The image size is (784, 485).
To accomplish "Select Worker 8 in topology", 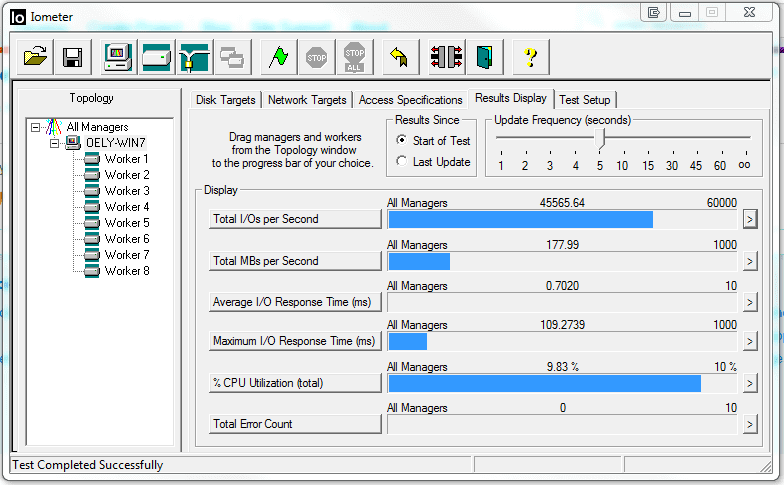I will click(126, 271).
